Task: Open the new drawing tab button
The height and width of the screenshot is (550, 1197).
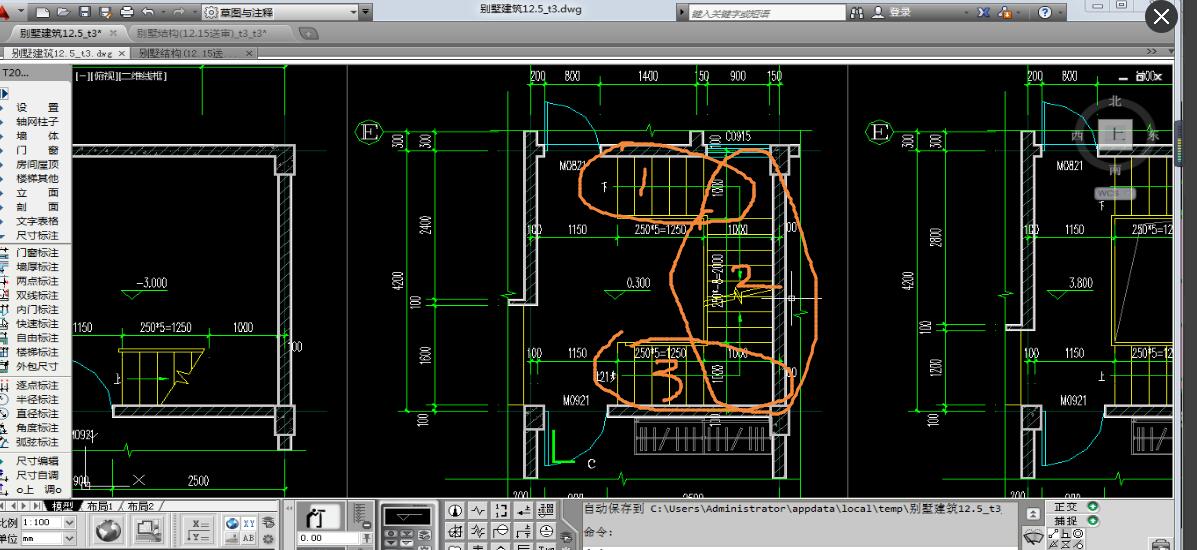Action: 308,33
